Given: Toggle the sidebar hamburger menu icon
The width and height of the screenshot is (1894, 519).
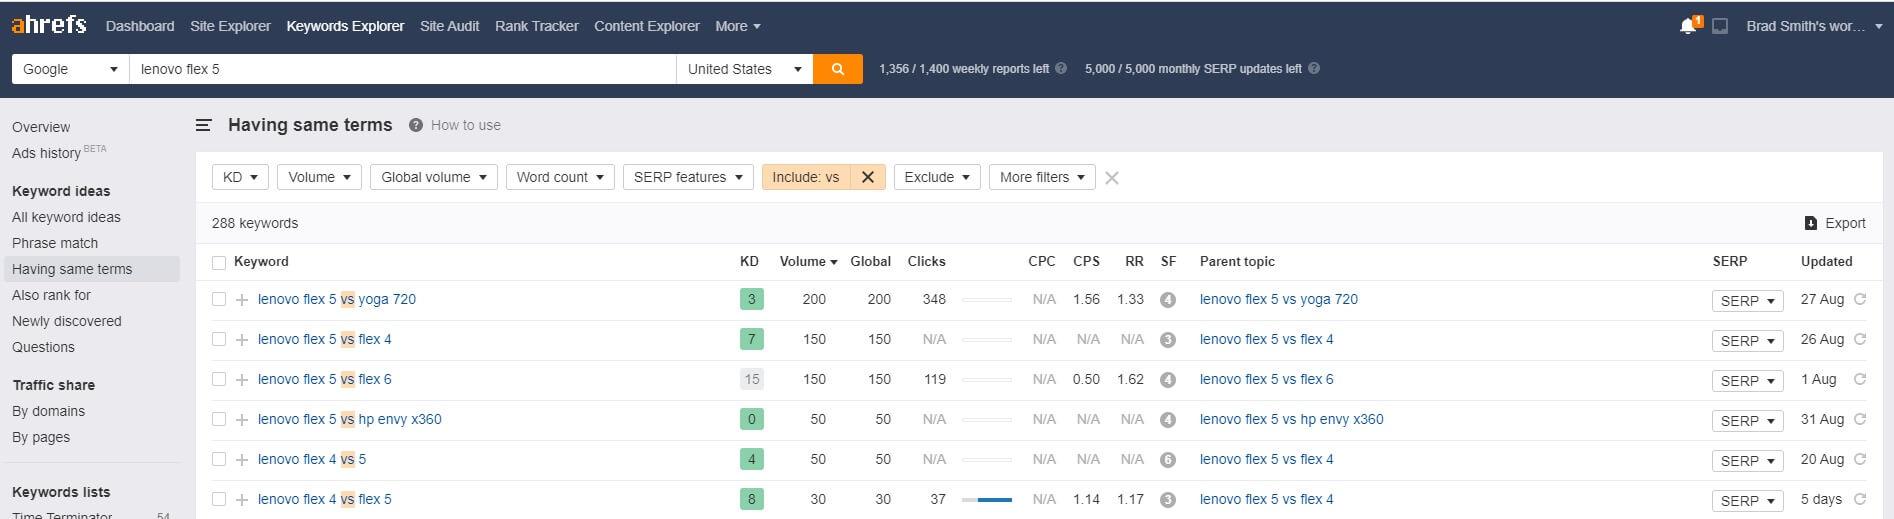Looking at the screenshot, I should [x=204, y=125].
